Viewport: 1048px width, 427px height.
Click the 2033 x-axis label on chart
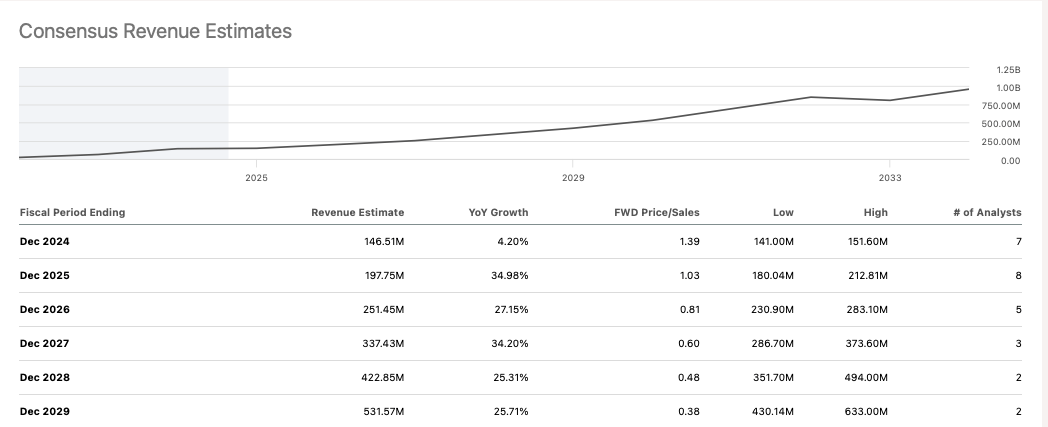[x=890, y=178]
